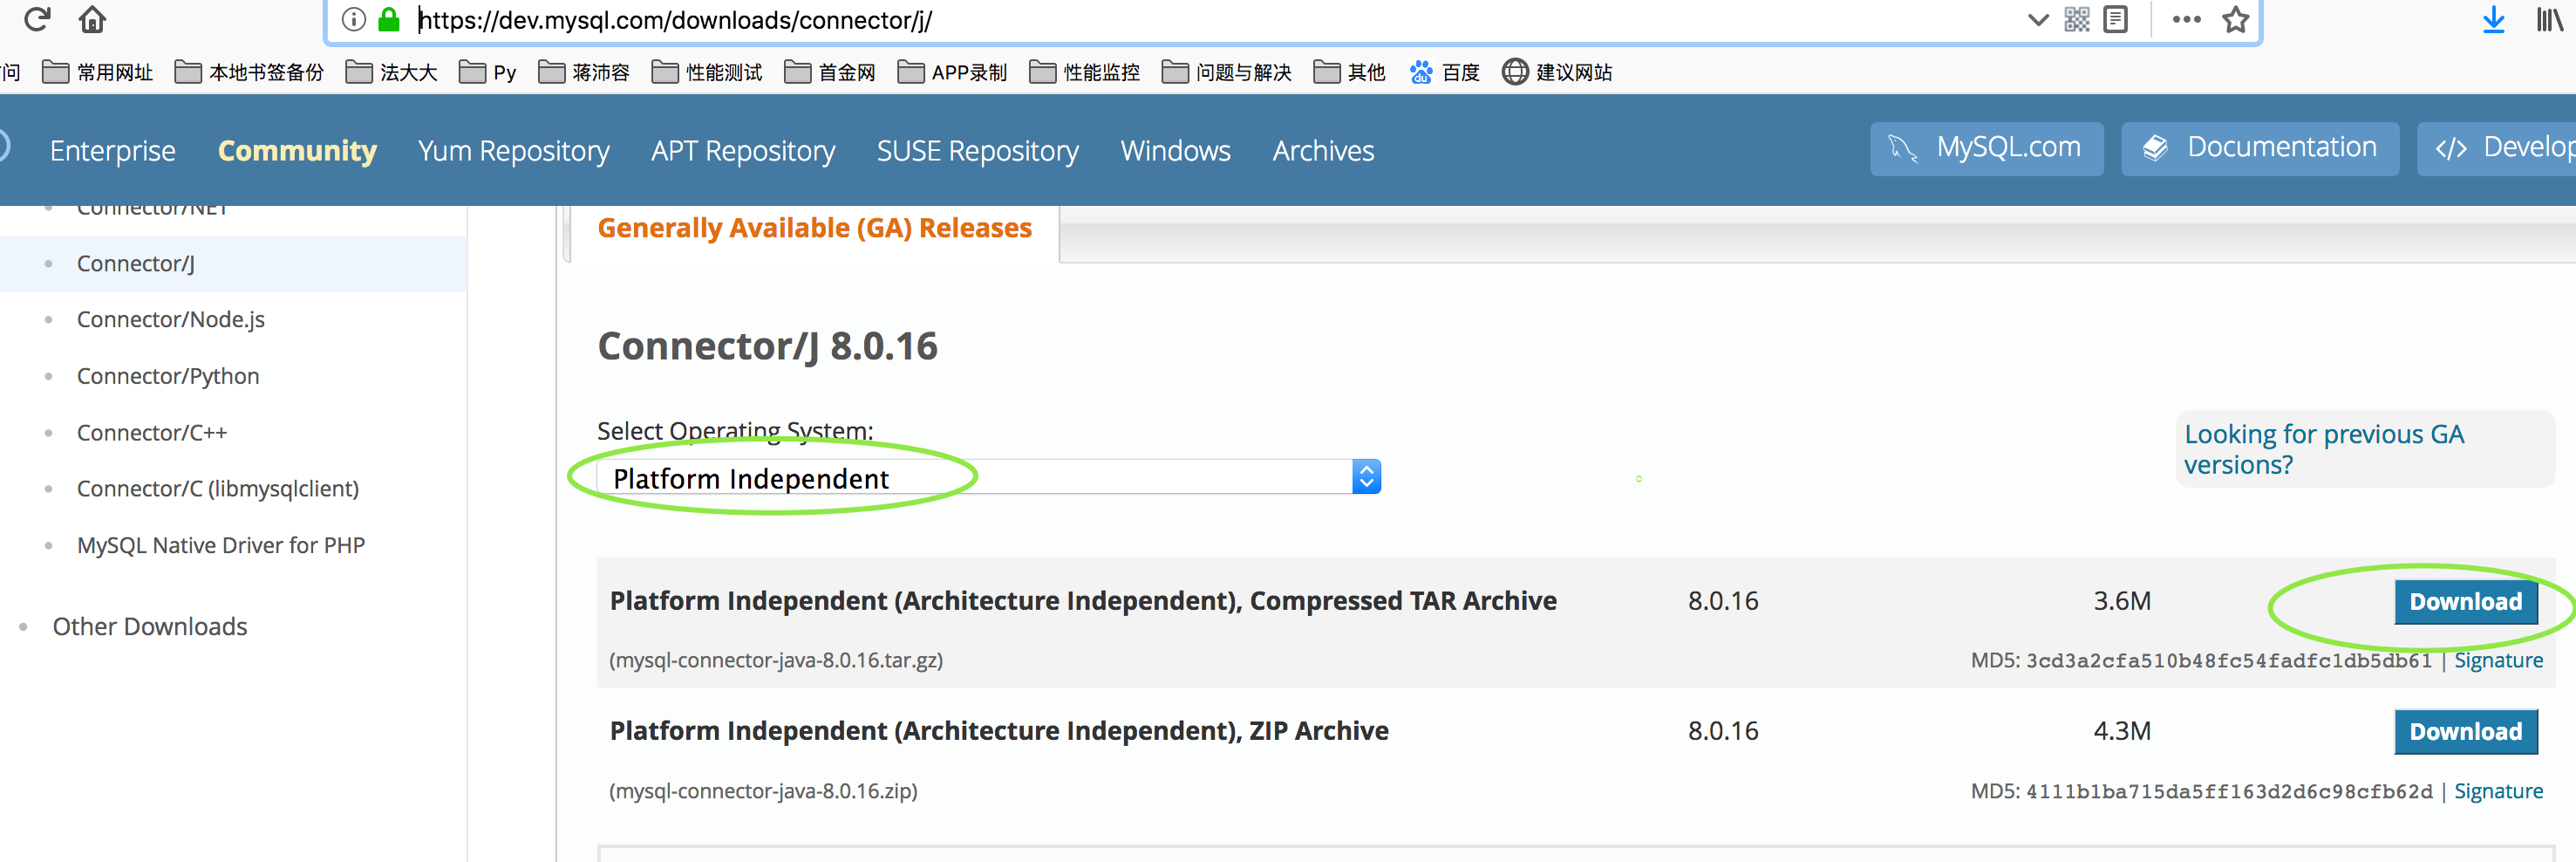Click the MD5 hash of the tar.gz file
Image resolution: width=2576 pixels, height=862 pixels.
tap(2229, 660)
